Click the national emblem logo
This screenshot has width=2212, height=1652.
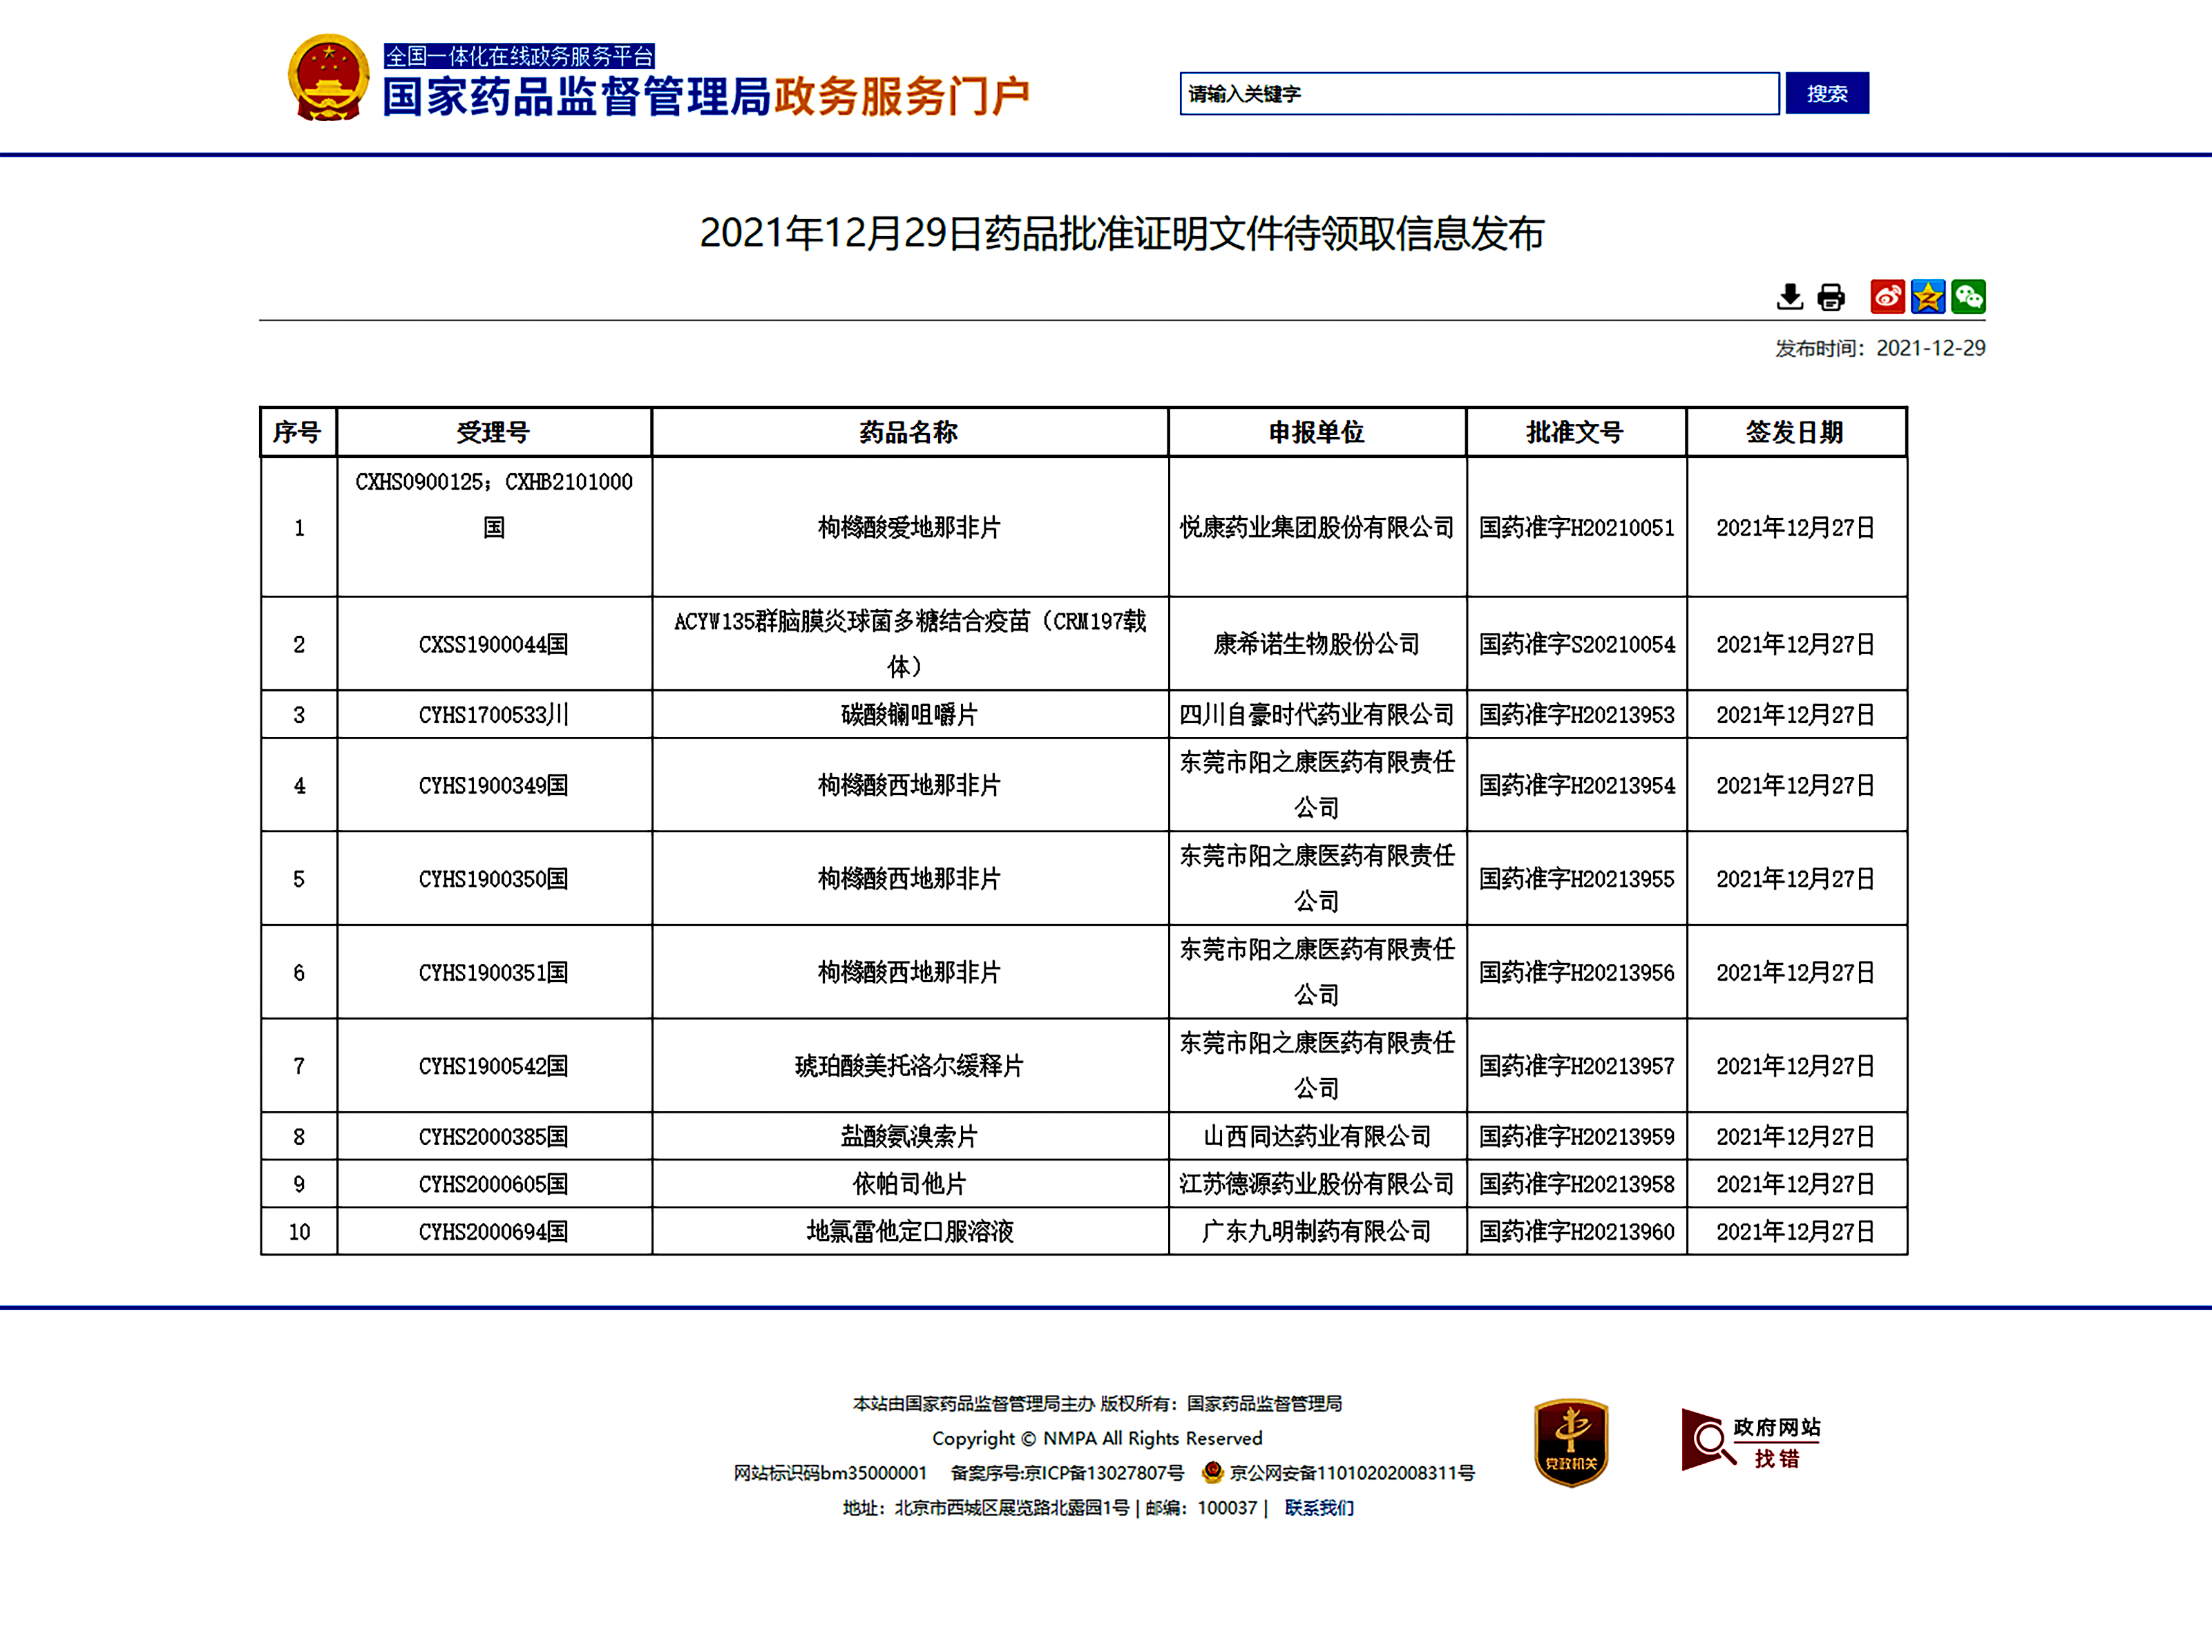point(328,79)
